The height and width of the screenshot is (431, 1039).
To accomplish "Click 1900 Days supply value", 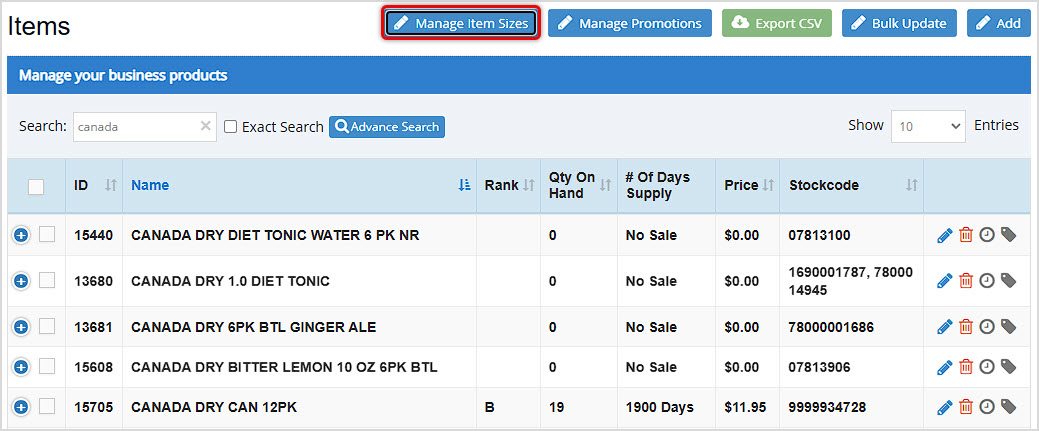I will pyautogui.click(x=659, y=407).
